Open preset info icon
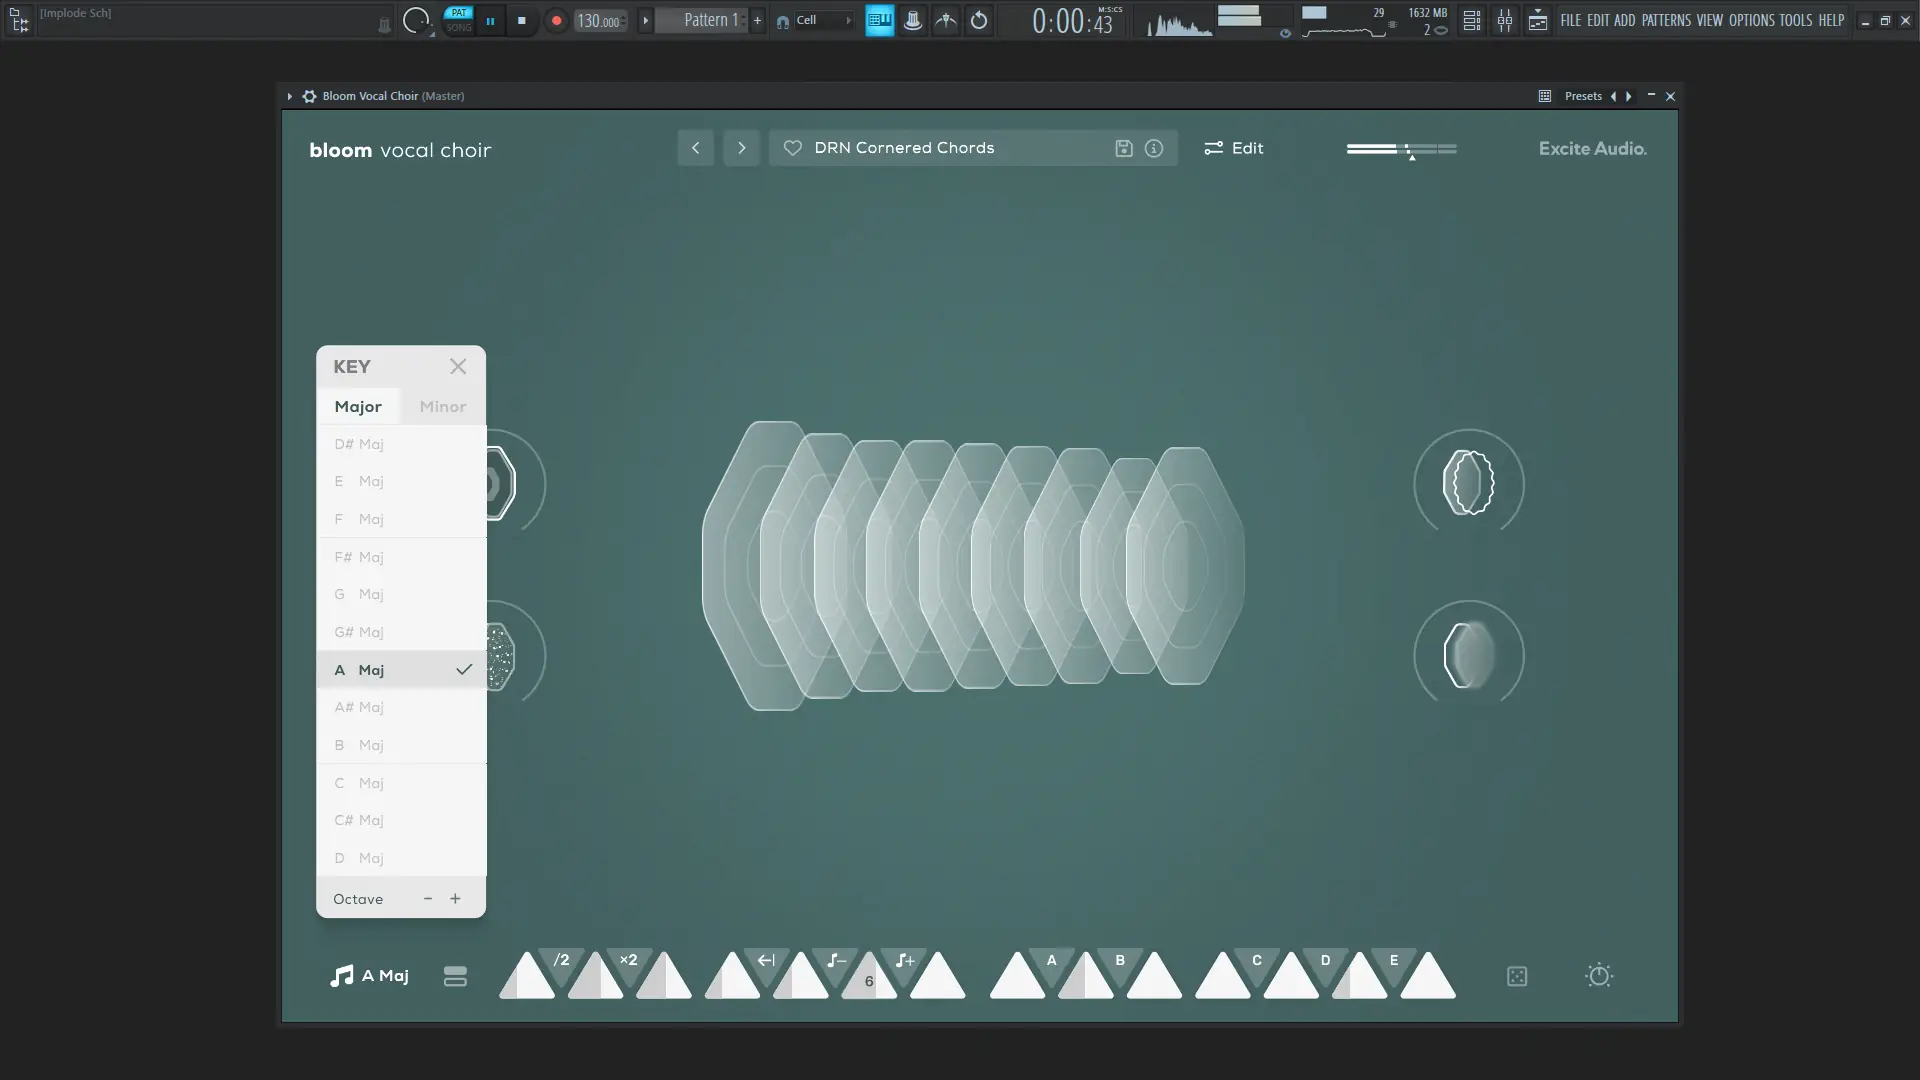1920x1080 pixels. point(1154,148)
